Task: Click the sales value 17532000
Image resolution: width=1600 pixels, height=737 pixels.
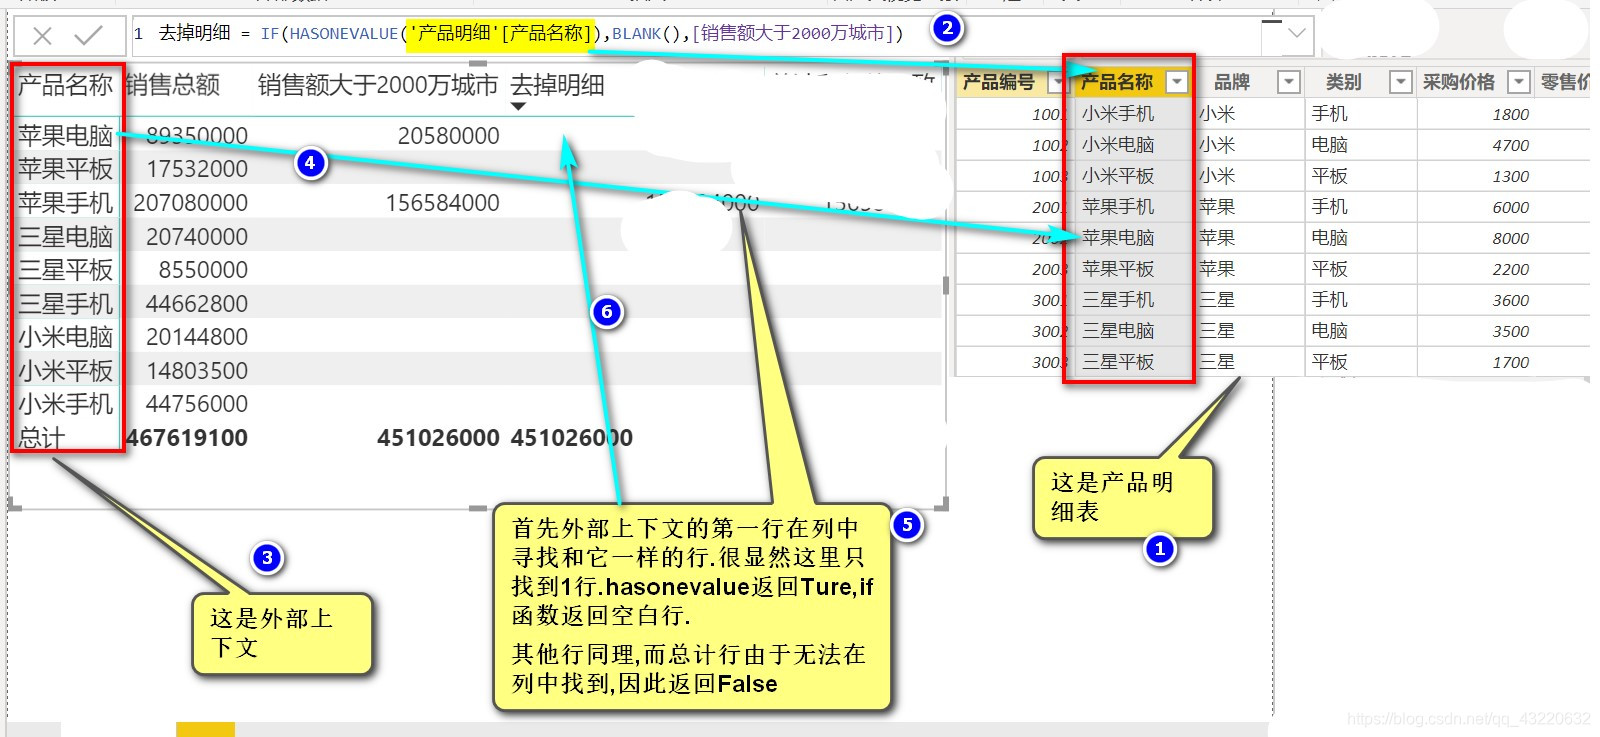Action: point(197,169)
